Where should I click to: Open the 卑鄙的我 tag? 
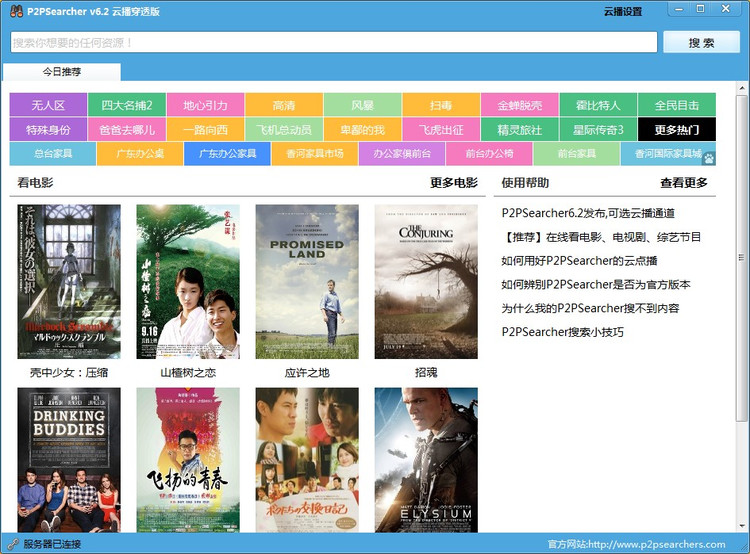pyautogui.click(x=363, y=129)
